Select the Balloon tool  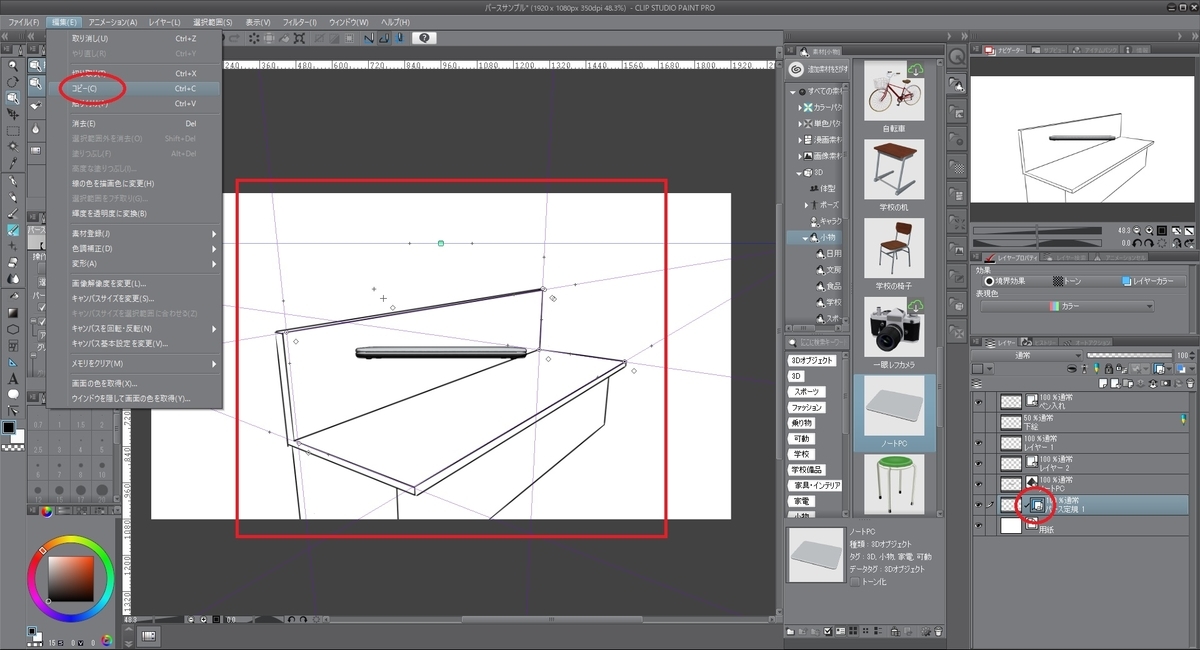pyautogui.click(x=13, y=394)
